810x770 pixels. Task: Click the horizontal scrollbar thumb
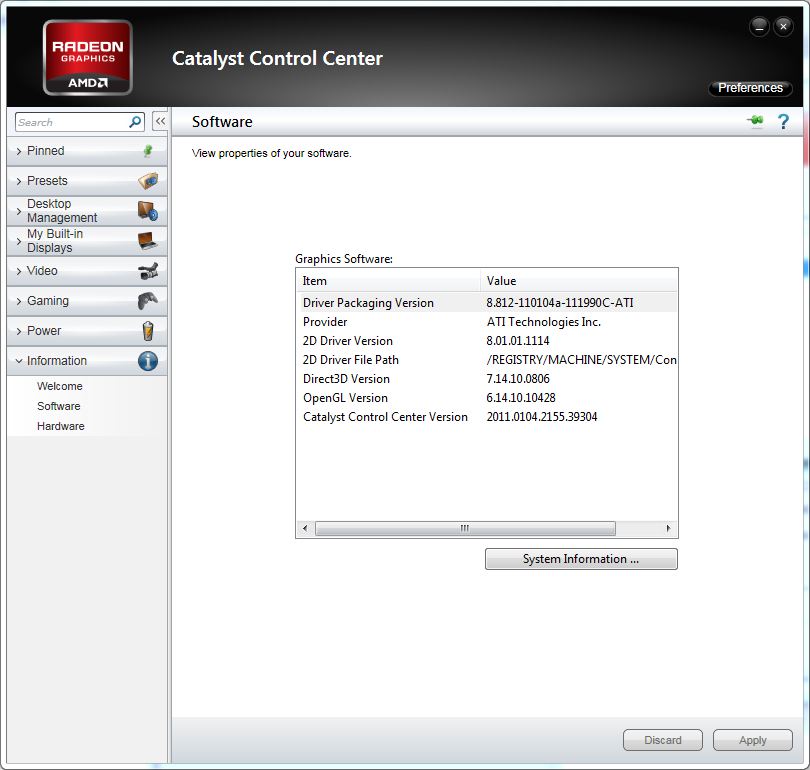(x=465, y=528)
